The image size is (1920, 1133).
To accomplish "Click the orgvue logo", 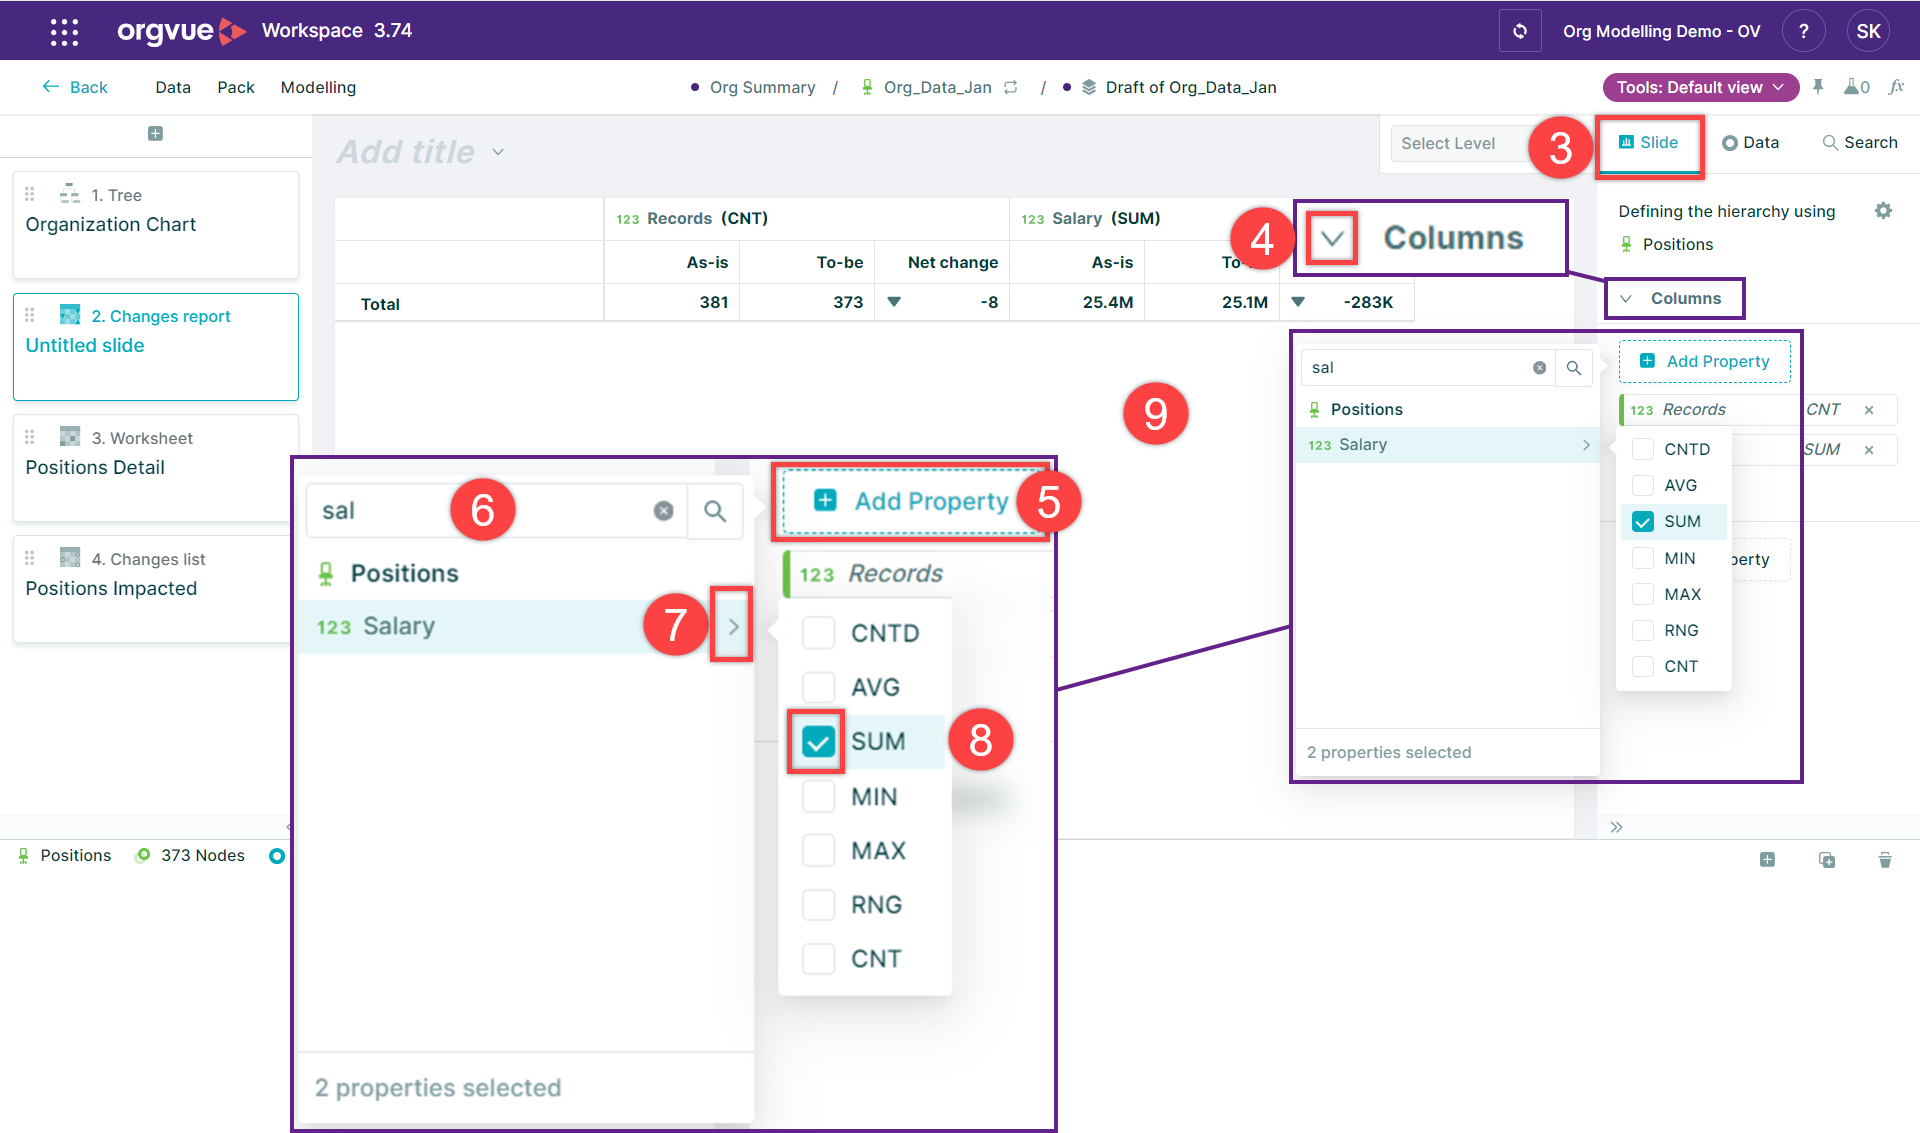I will pyautogui.click(x=182, y=31).
